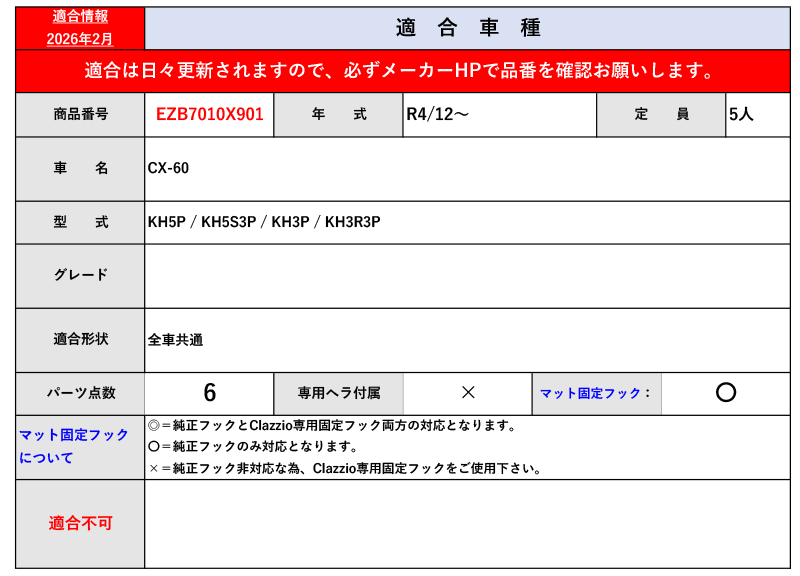Click the red 適合不可 label
This screenshot has width=800, height=576.
tap(80, 523)
